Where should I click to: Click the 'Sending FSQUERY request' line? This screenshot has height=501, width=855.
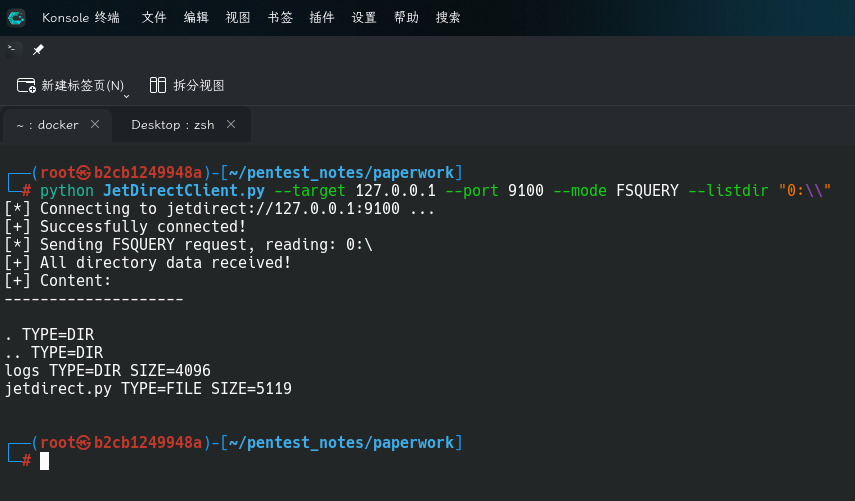(x=189, y=244)
